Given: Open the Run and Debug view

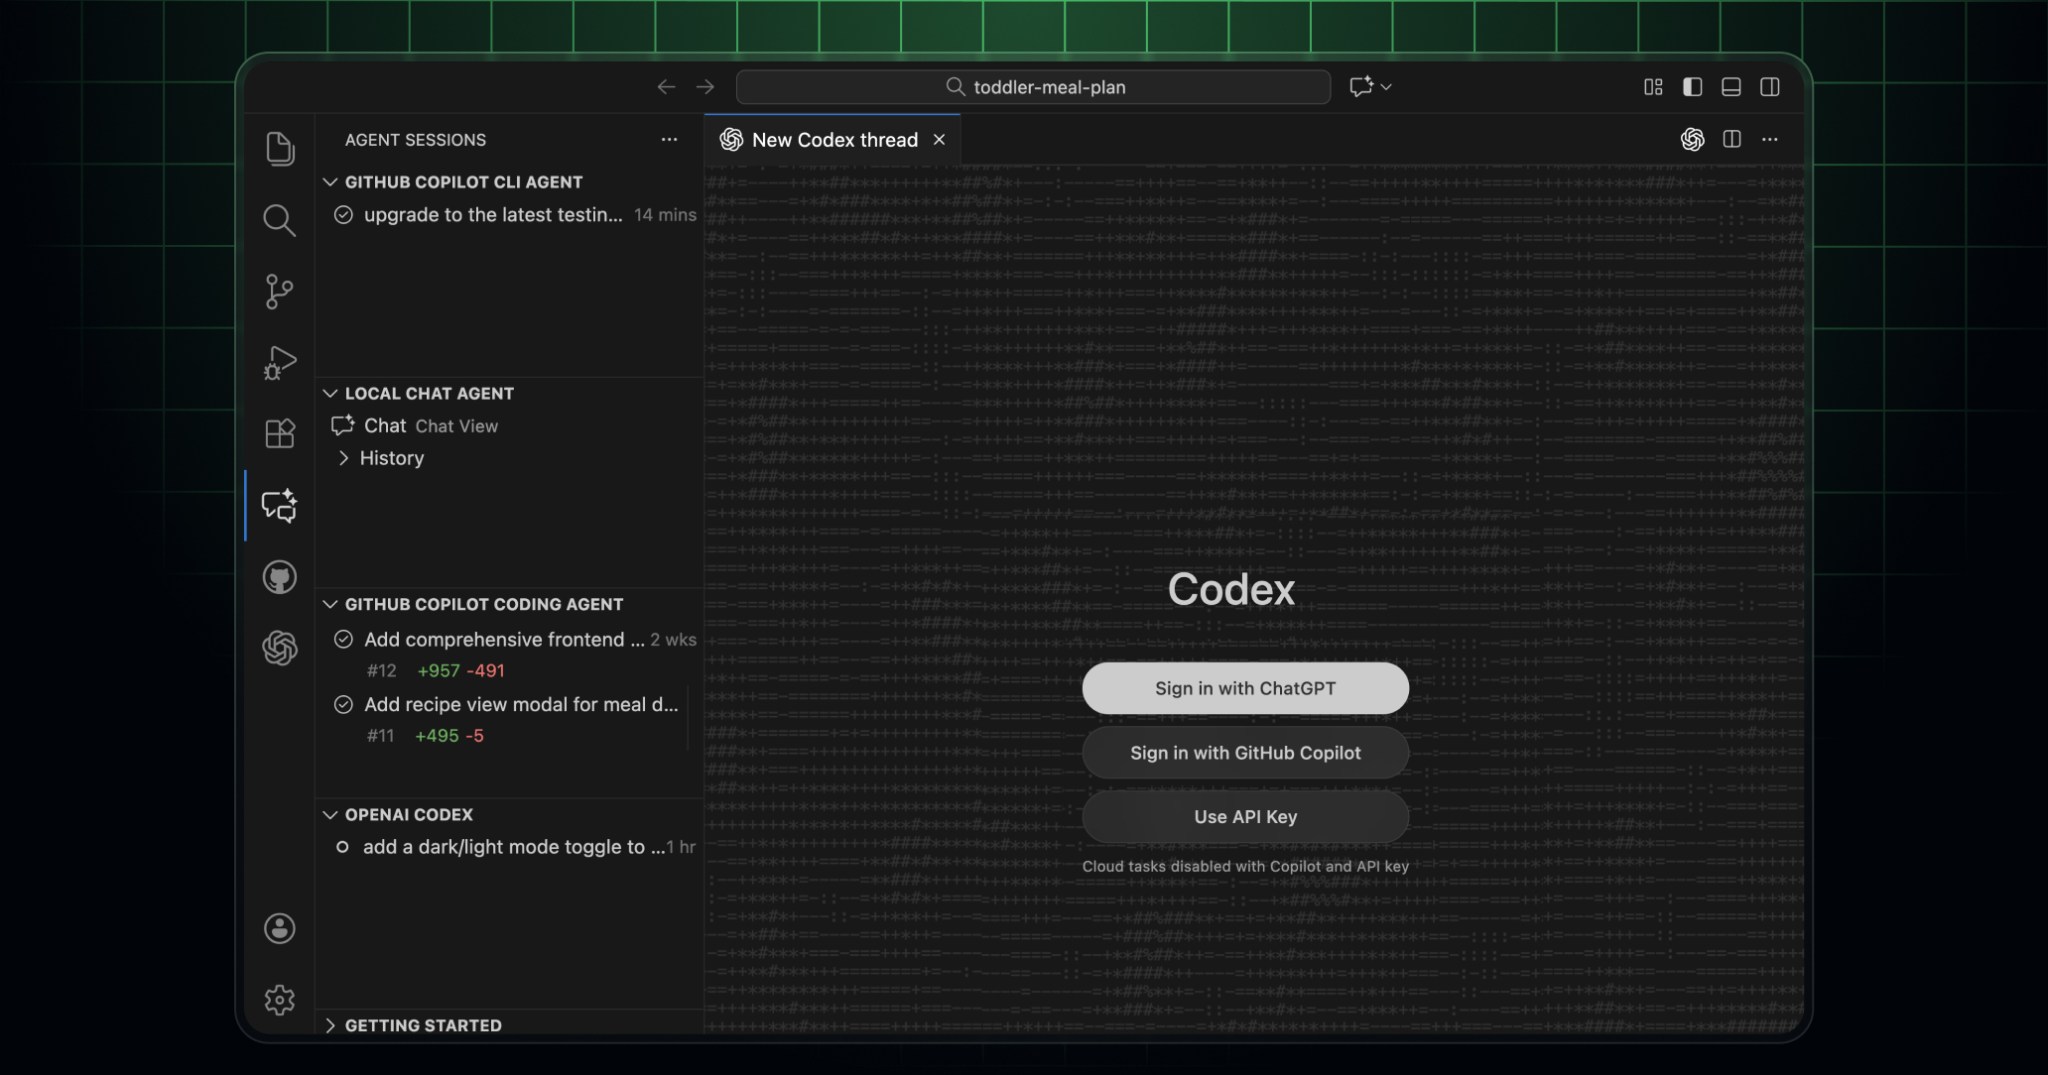Looking at the screenshot, I should tap(279, 363).
